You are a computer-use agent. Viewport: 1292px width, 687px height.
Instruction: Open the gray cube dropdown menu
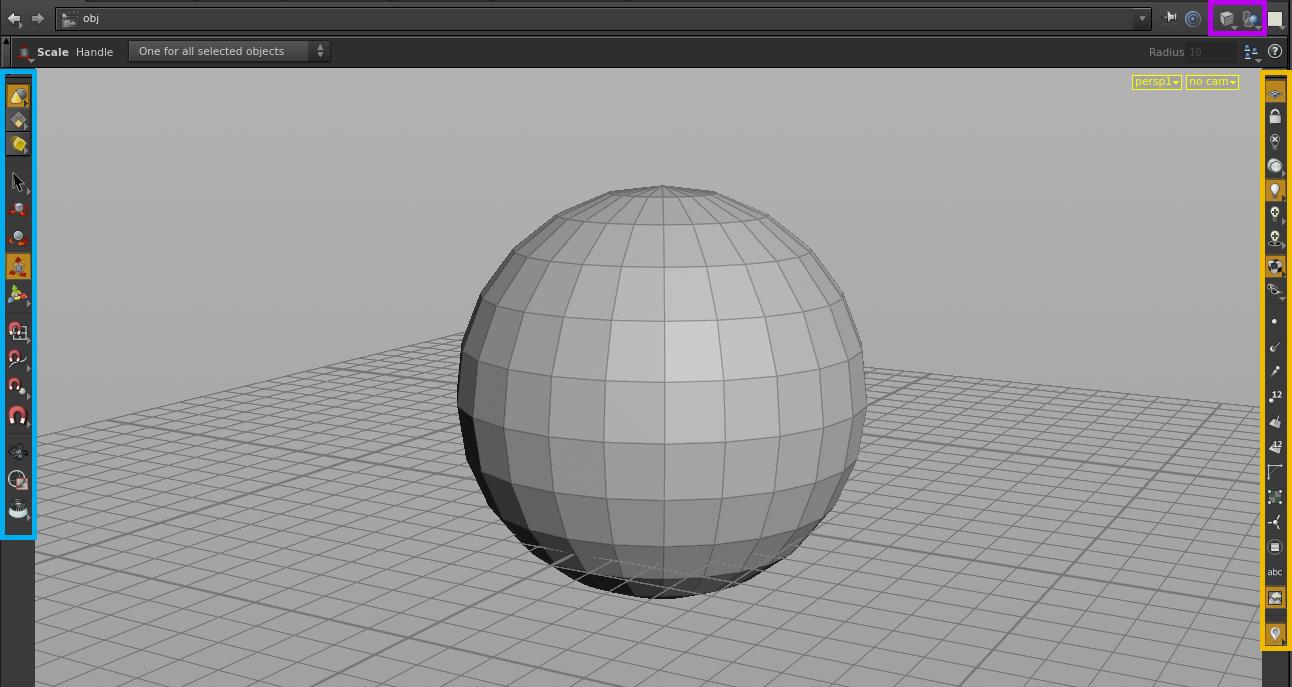[1227, 18]
